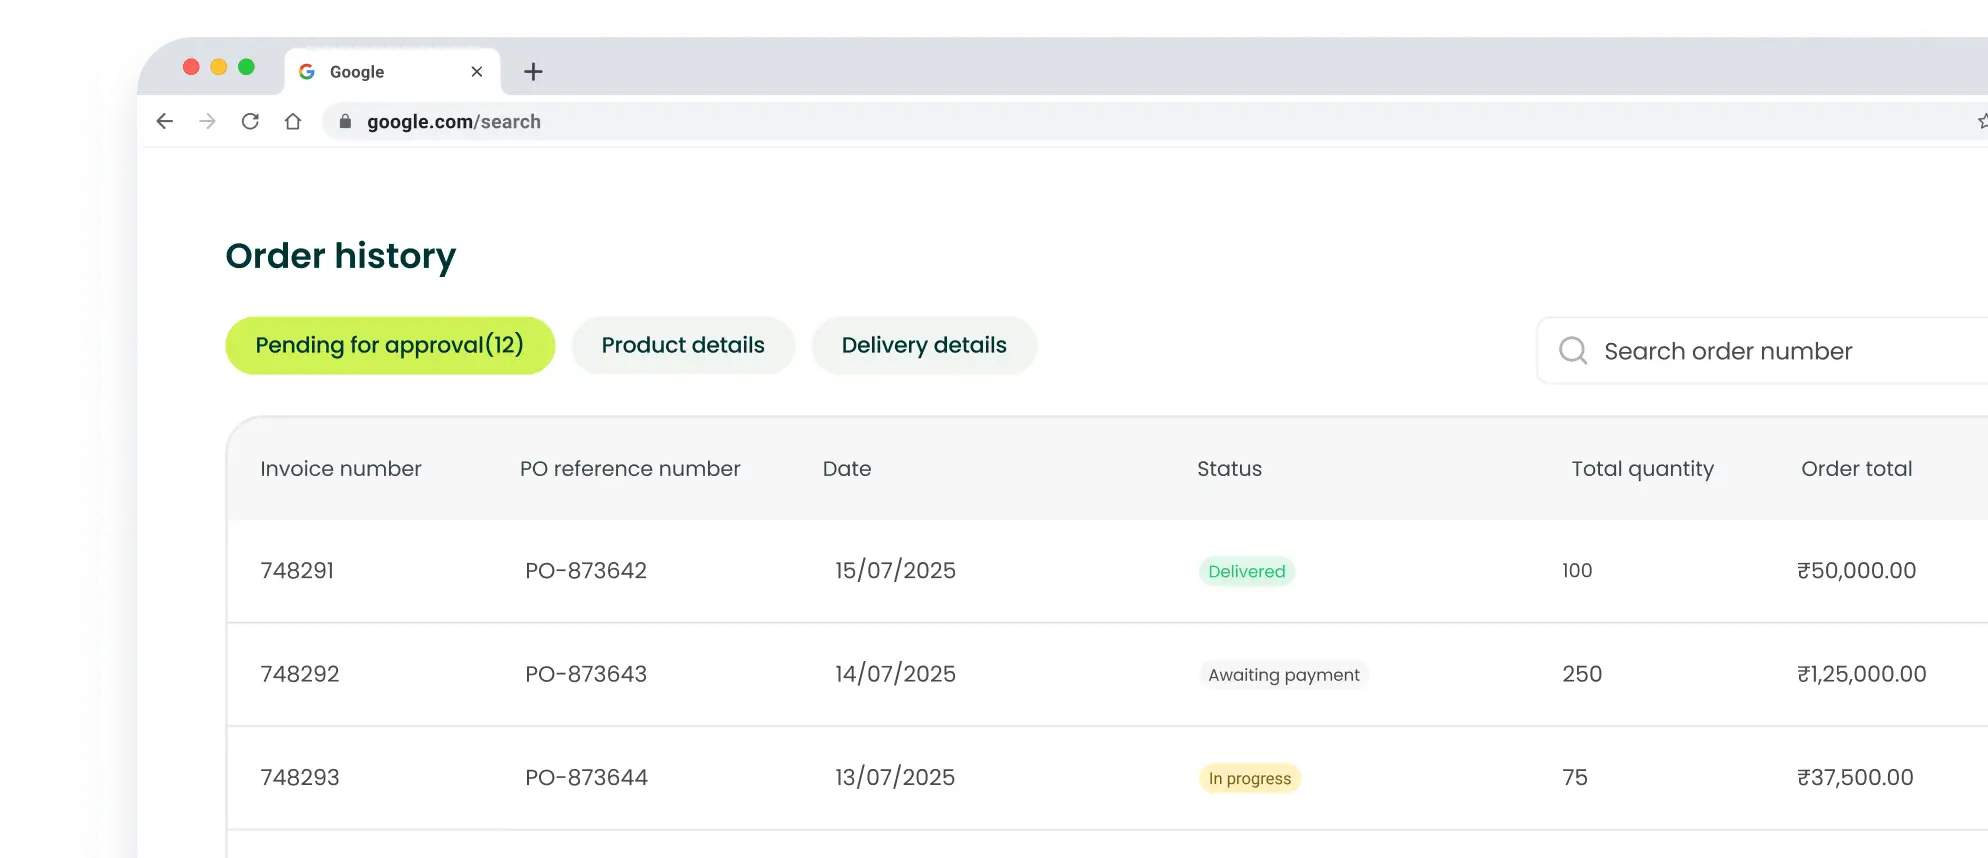
Task: Click the browser back arrow
Action: coord(165,121)
